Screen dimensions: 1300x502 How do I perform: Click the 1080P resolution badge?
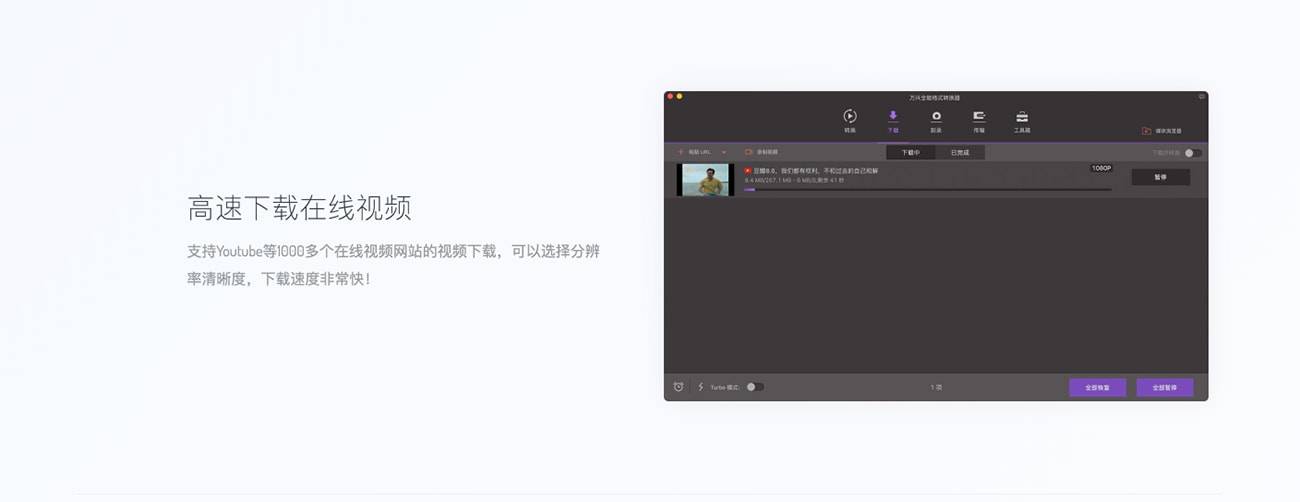[x=1101, y=168]
